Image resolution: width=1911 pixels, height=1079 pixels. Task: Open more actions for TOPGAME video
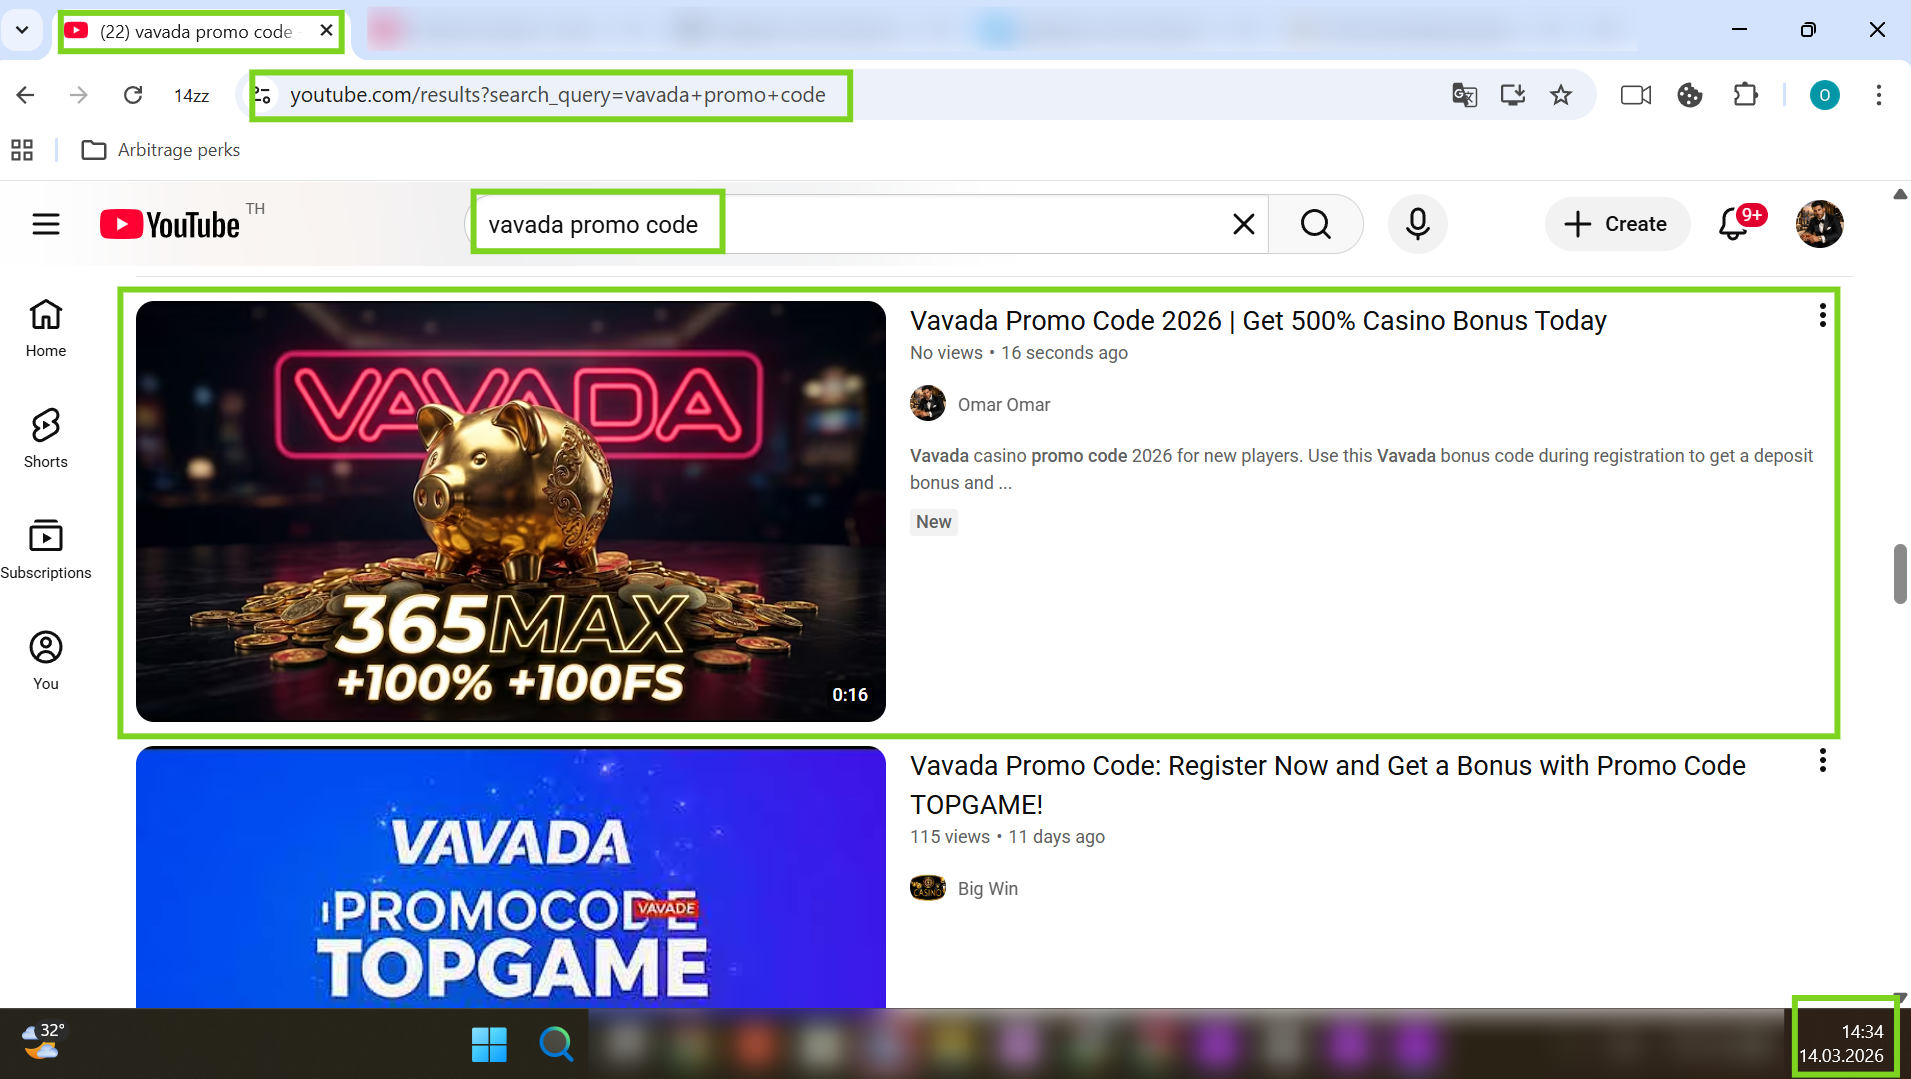pos(1822,761)
